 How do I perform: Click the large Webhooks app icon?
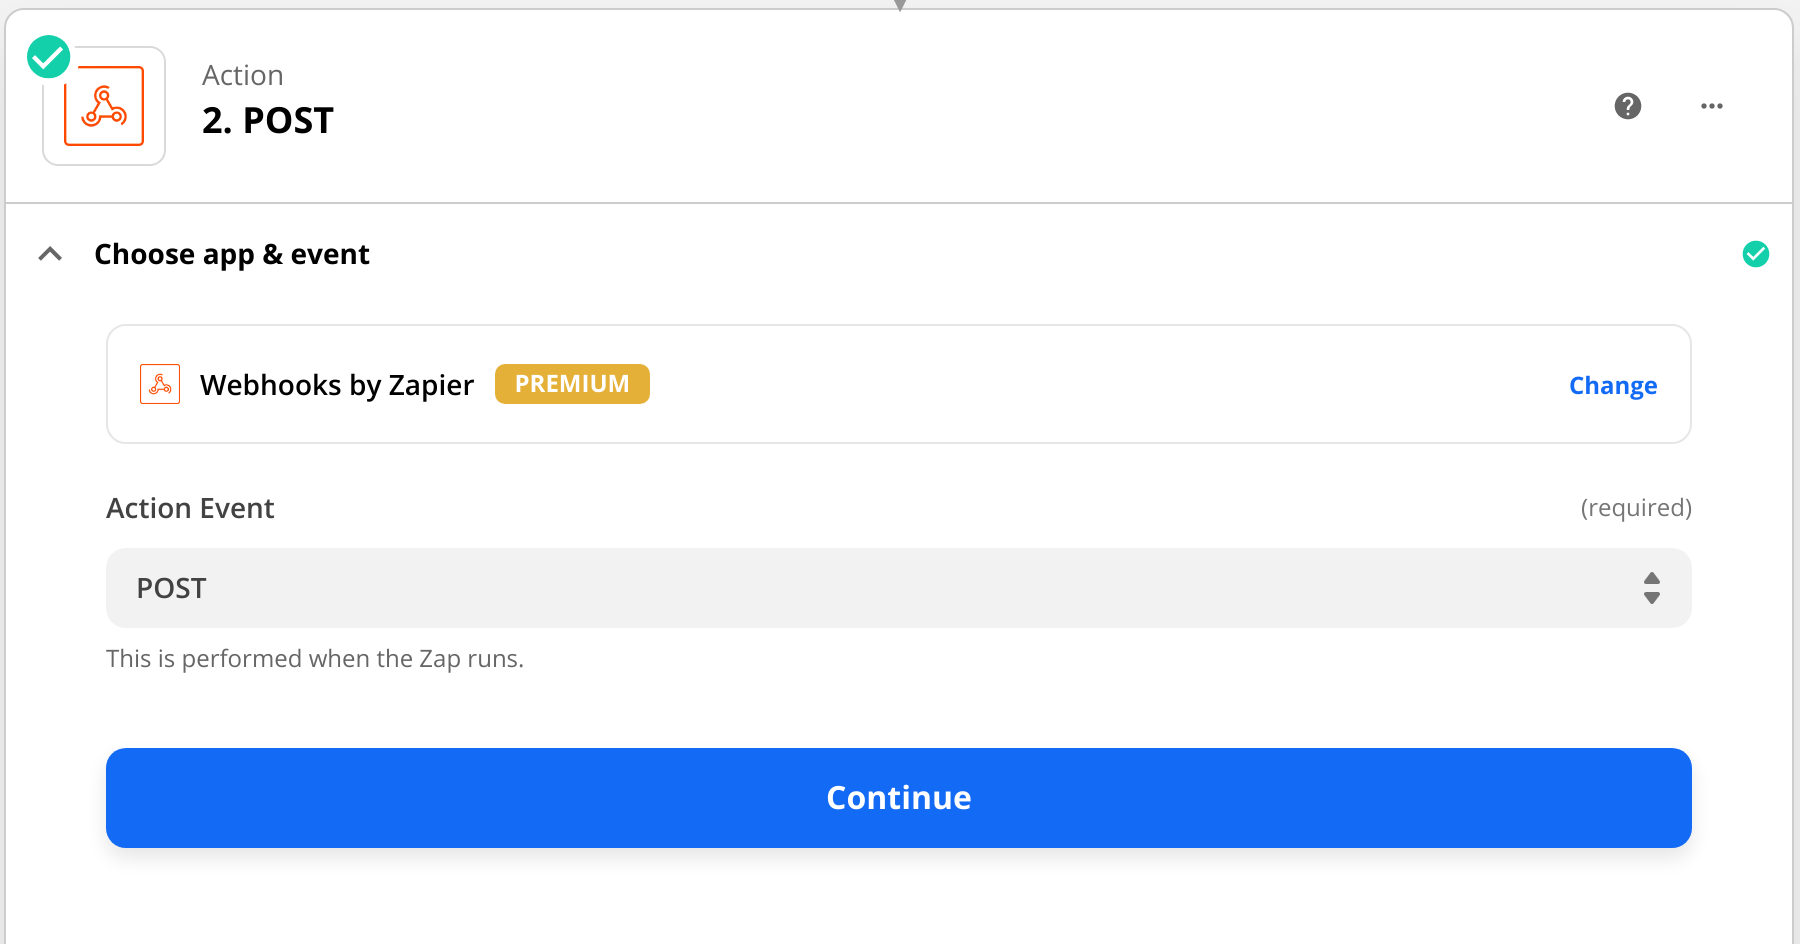tap(104, 106)
